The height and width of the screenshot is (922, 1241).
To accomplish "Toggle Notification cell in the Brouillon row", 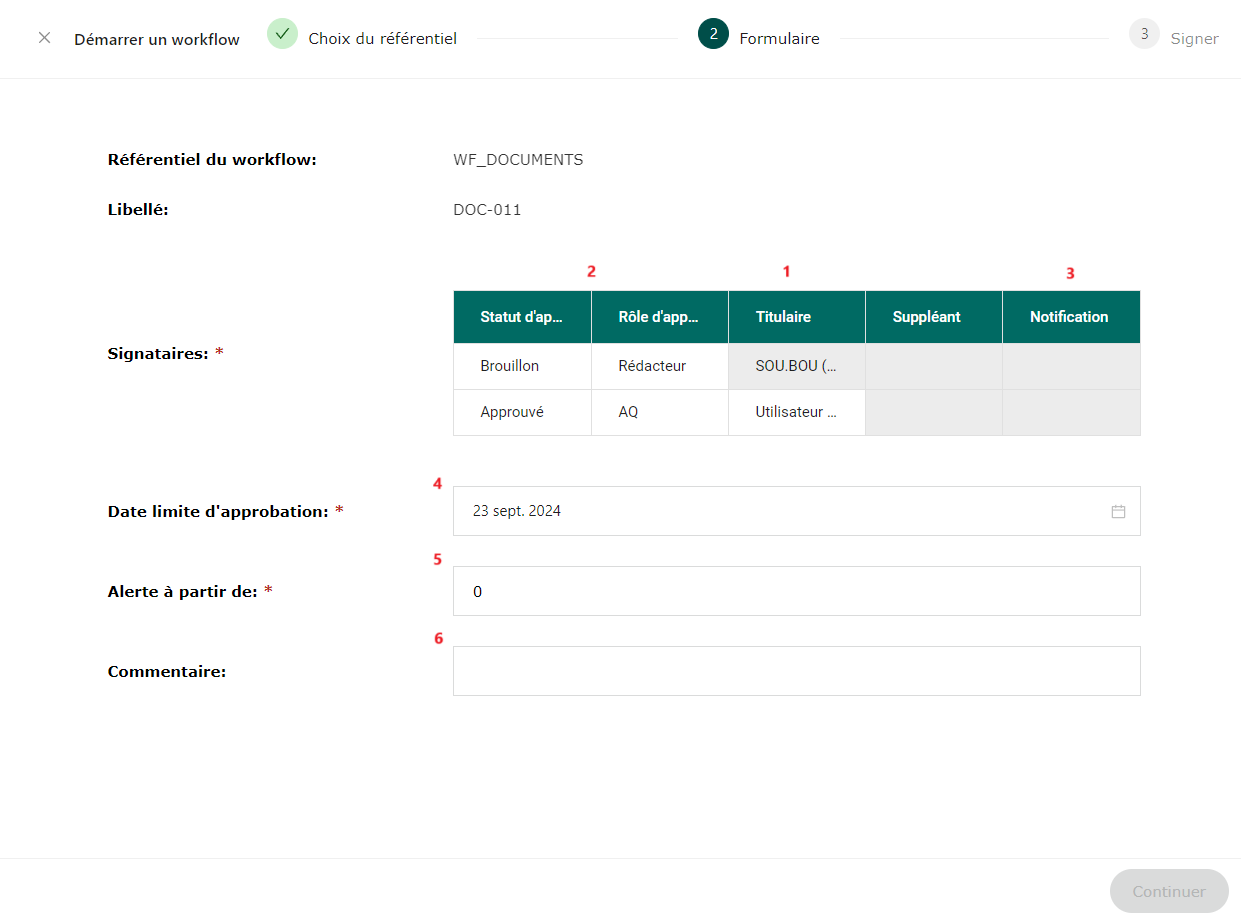I will click(1070, 366).
